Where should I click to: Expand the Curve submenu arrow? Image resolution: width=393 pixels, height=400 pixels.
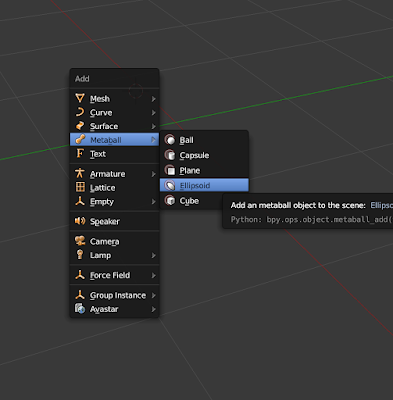click(x=153, y=113)
